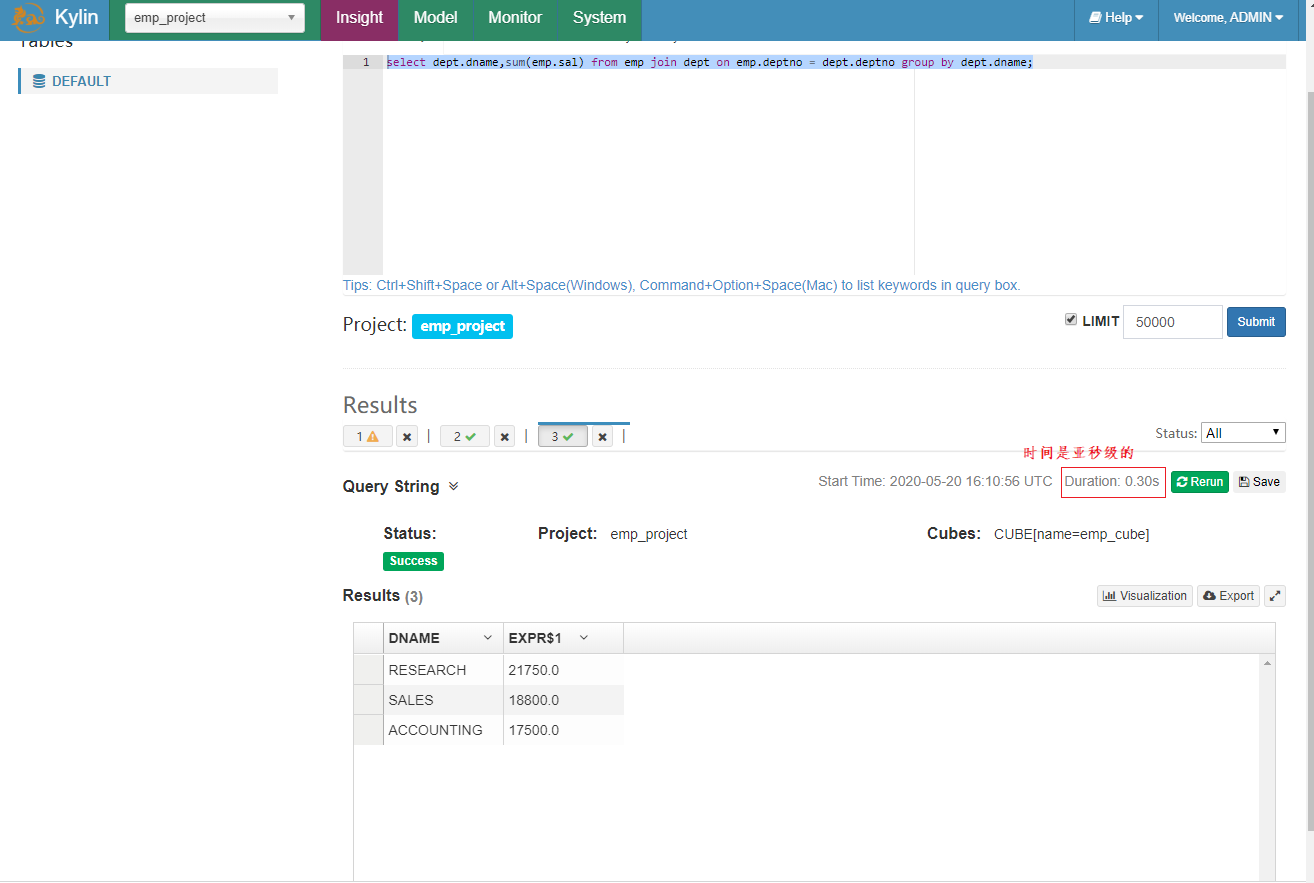Click the ACCOUNTING cell in the results

(x=443, y=730)
